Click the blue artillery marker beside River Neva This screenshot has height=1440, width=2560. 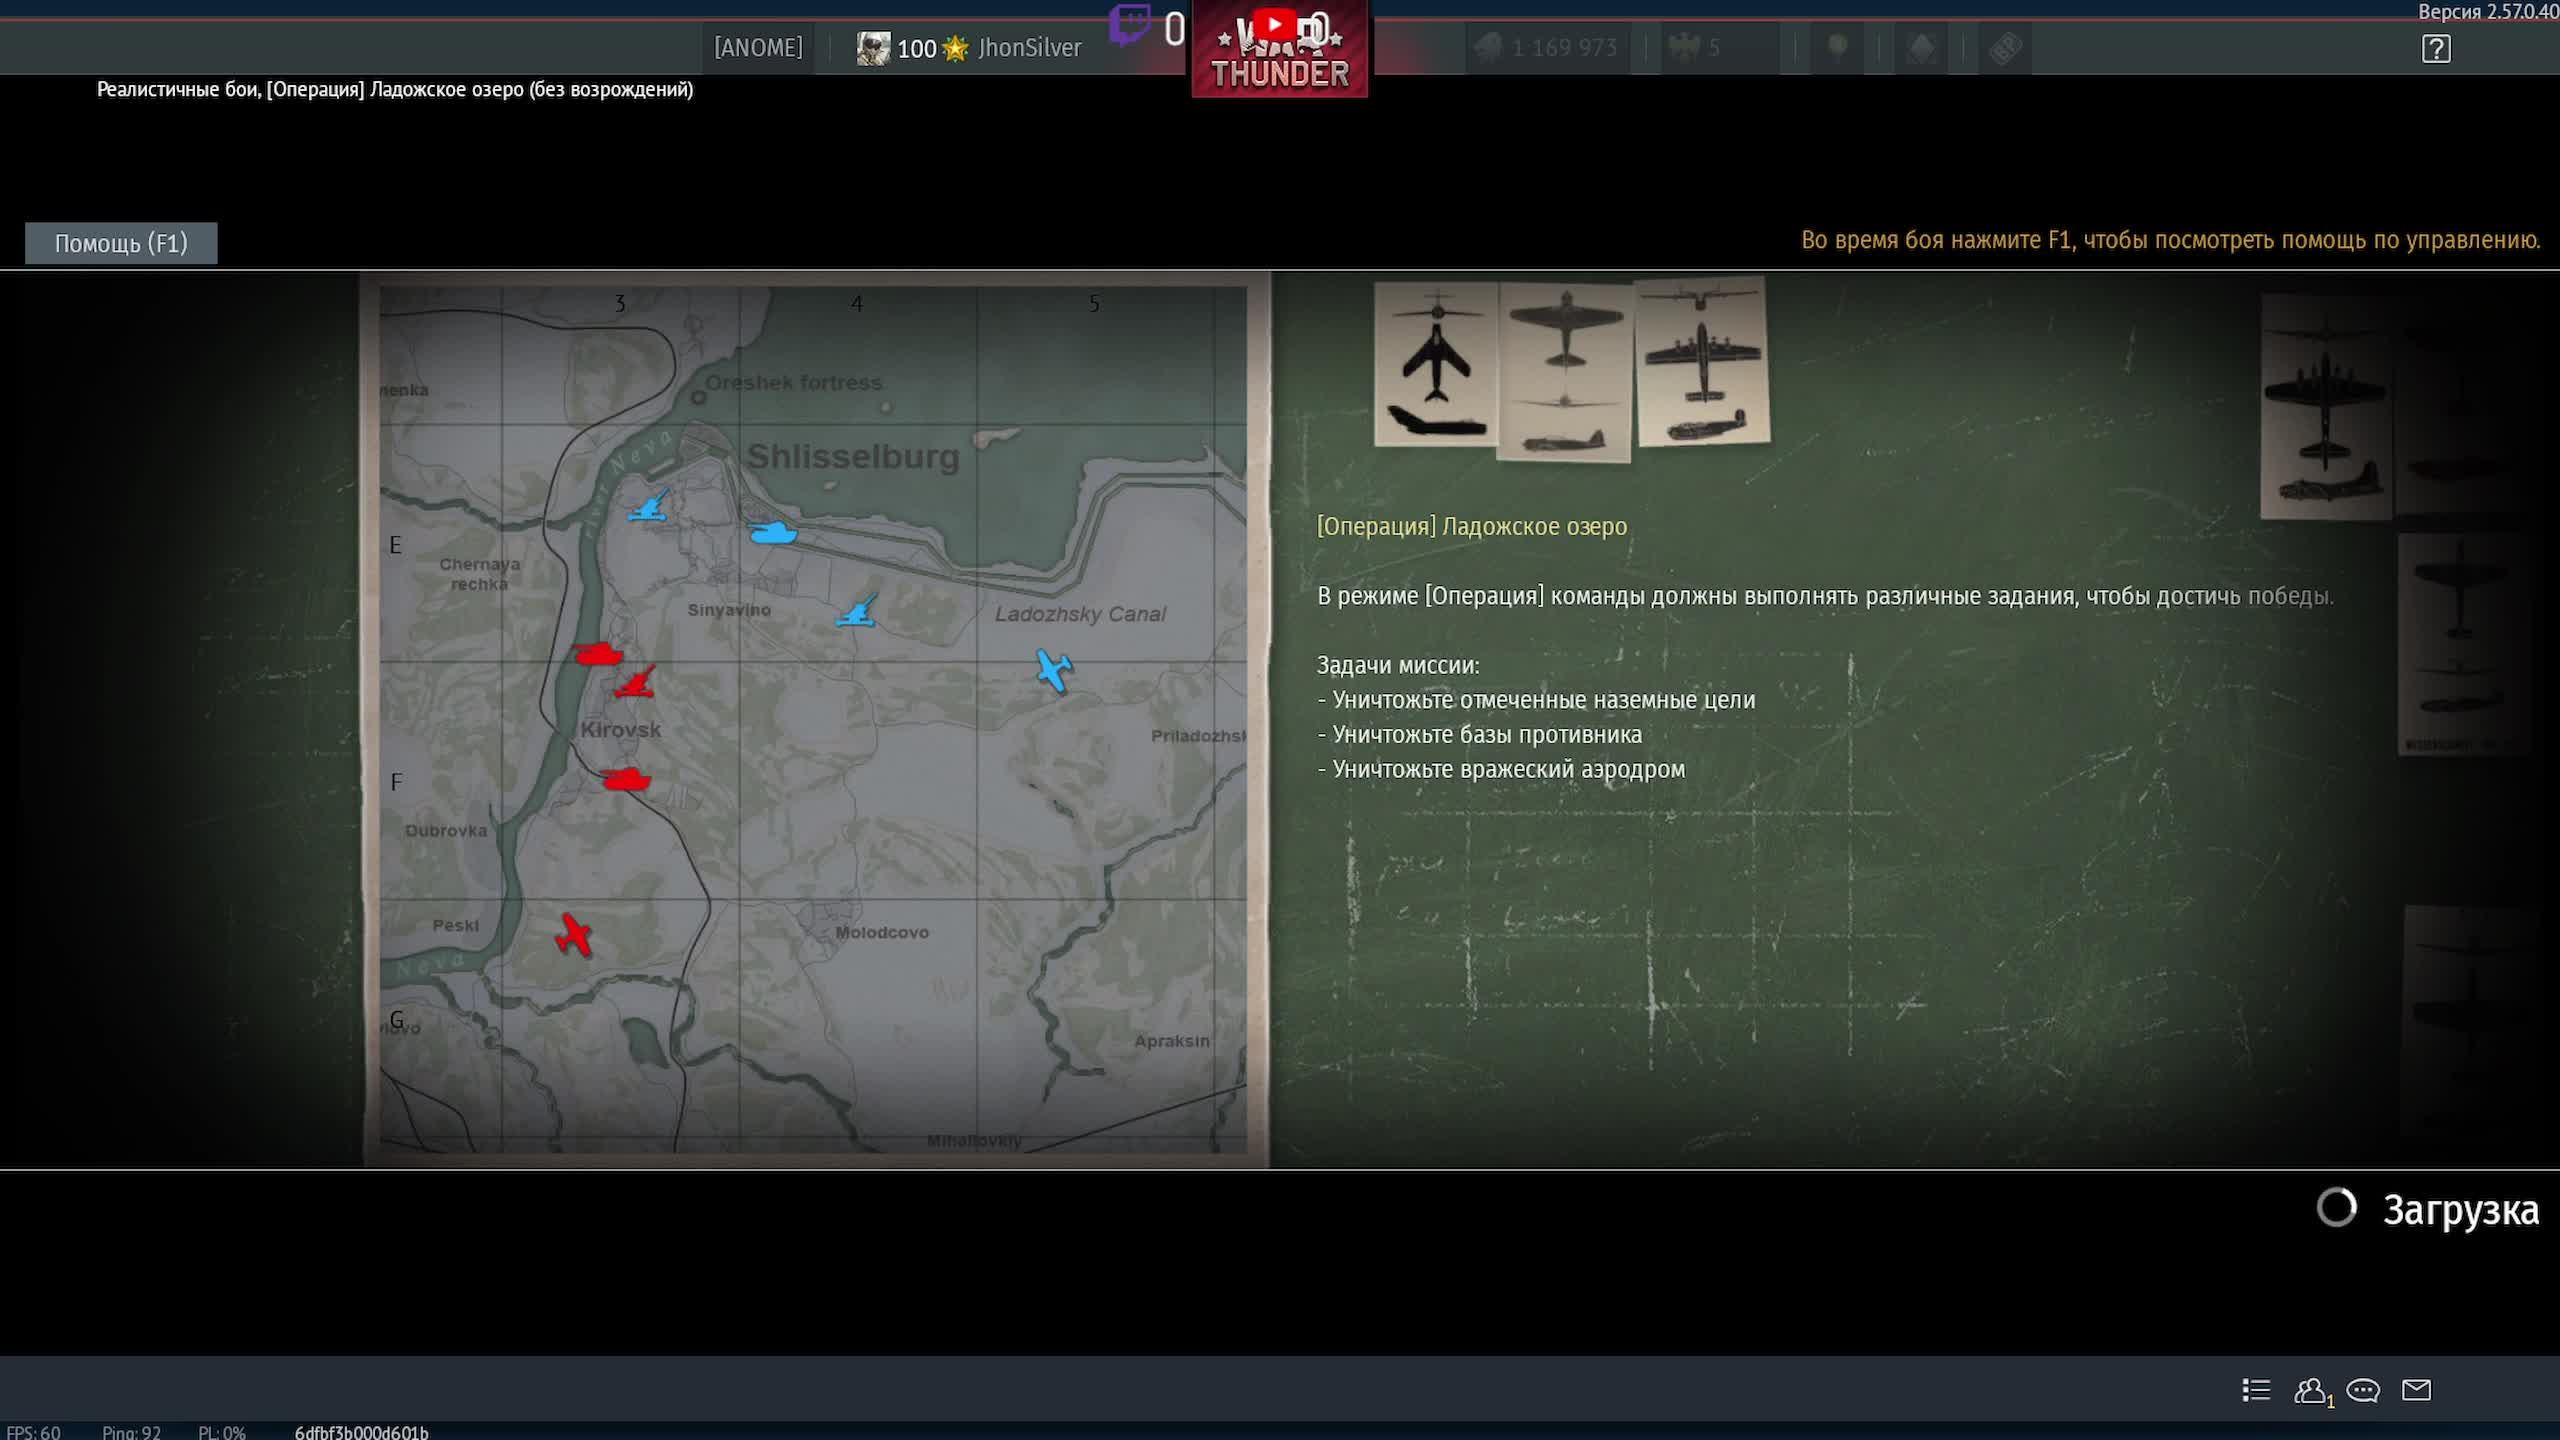click(647, 506)
